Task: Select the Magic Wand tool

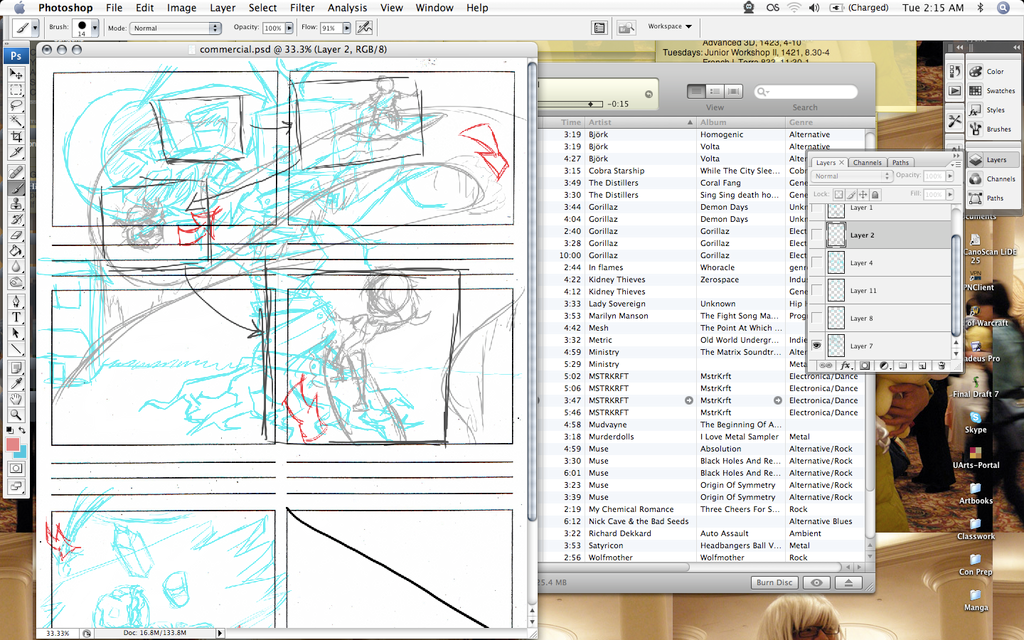Action: (16, 121)
